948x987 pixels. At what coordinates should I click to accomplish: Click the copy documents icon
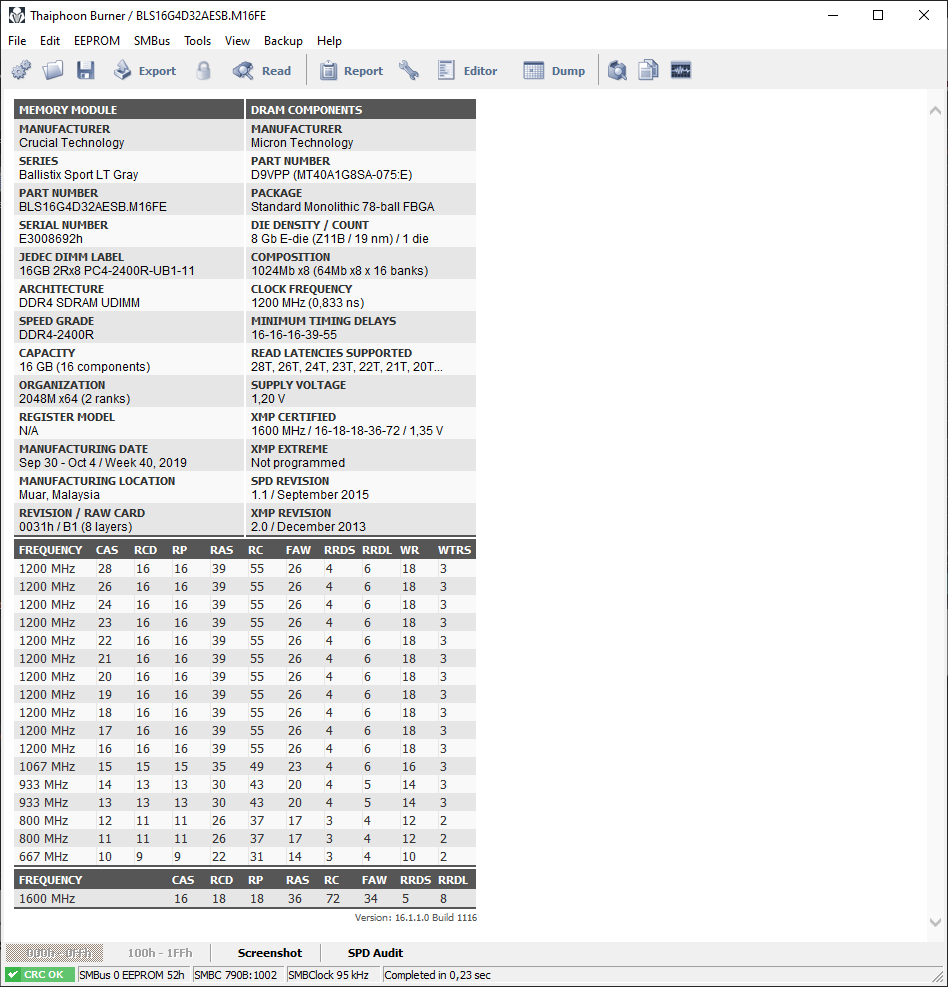coord(648,70)
